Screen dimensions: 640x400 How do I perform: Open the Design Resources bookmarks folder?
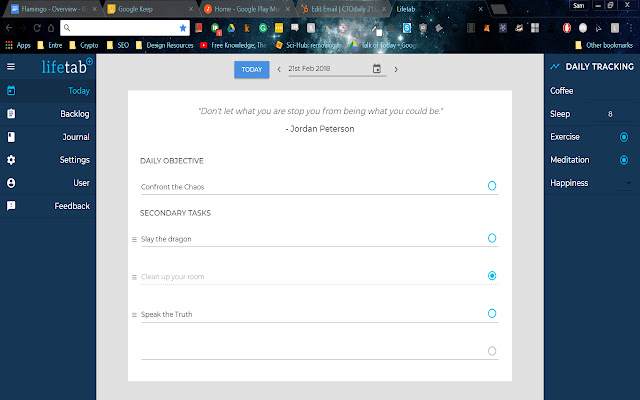coord(165,45)
